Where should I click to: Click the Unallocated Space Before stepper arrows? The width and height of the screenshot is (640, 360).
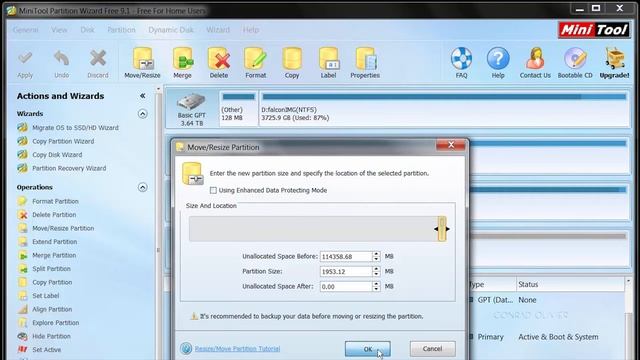(376, 256)
